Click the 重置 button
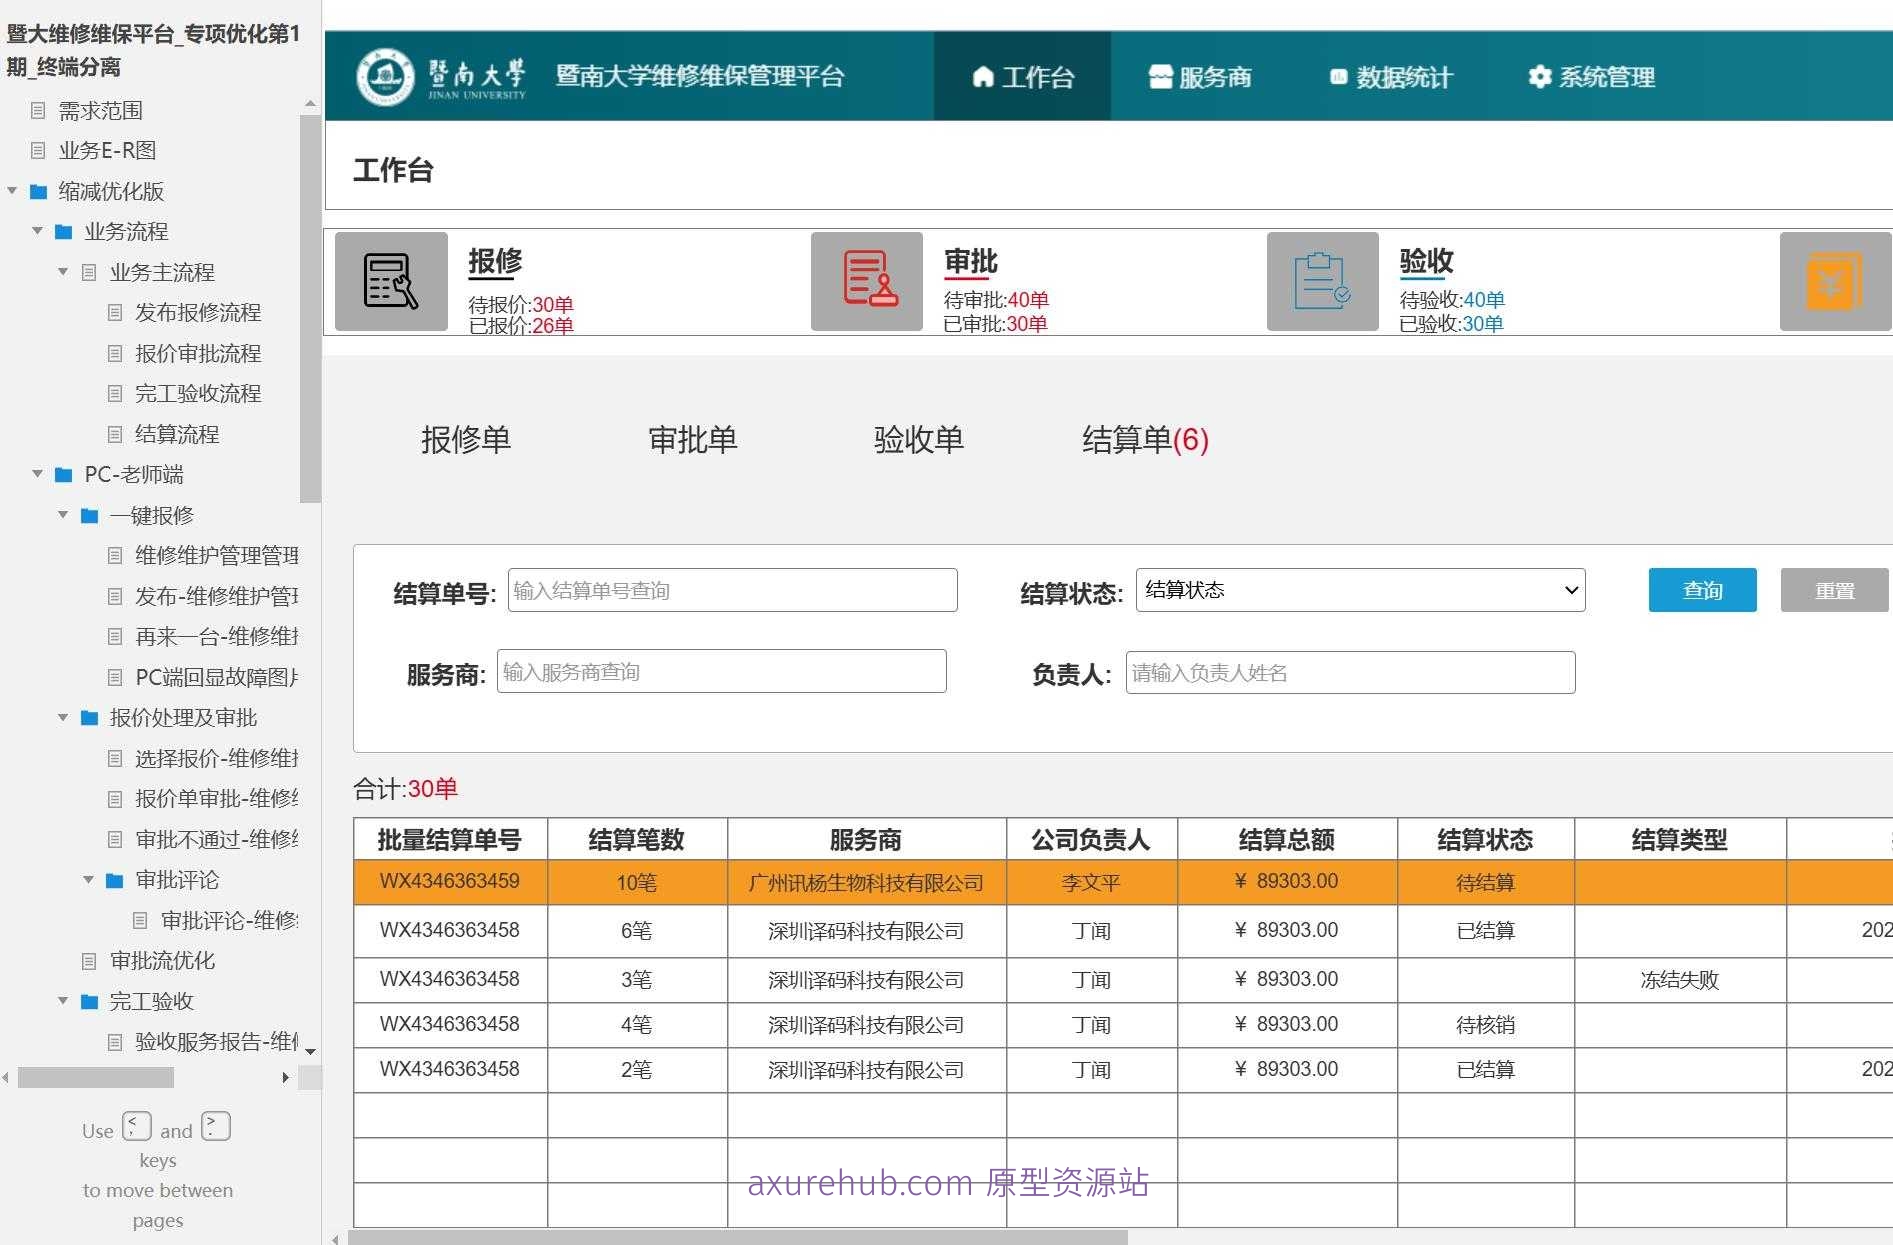1893x1245 pixels. point(1834,590)
